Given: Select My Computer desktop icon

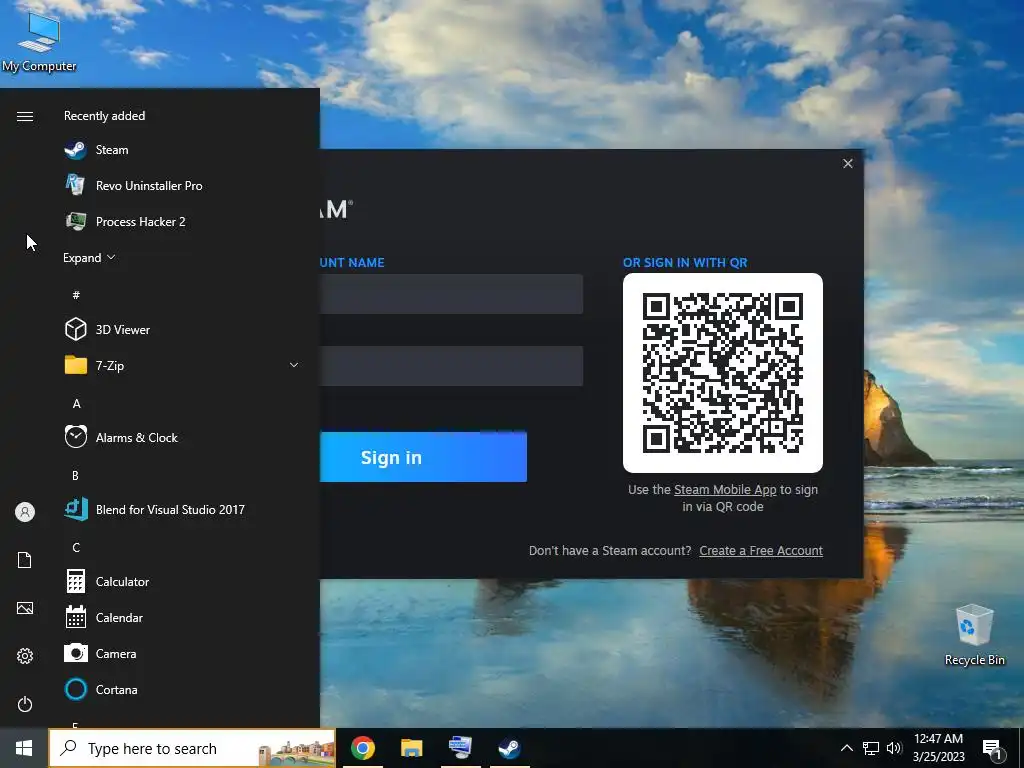Looking at the screenshot, I should [39, 41].
